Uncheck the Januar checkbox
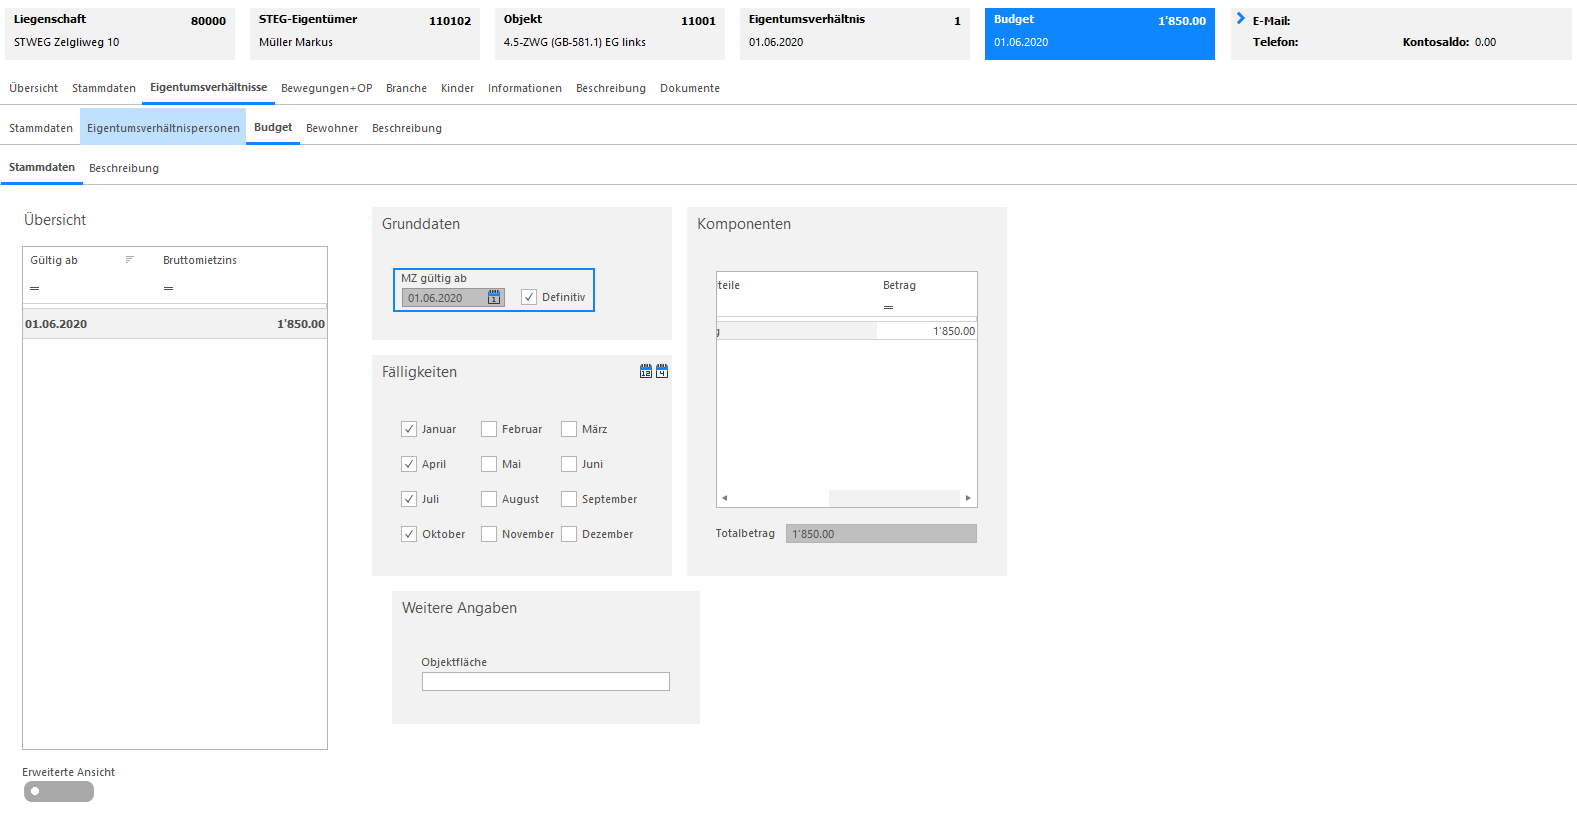This screenshot has width=1577, height=824. coord(409,429)
